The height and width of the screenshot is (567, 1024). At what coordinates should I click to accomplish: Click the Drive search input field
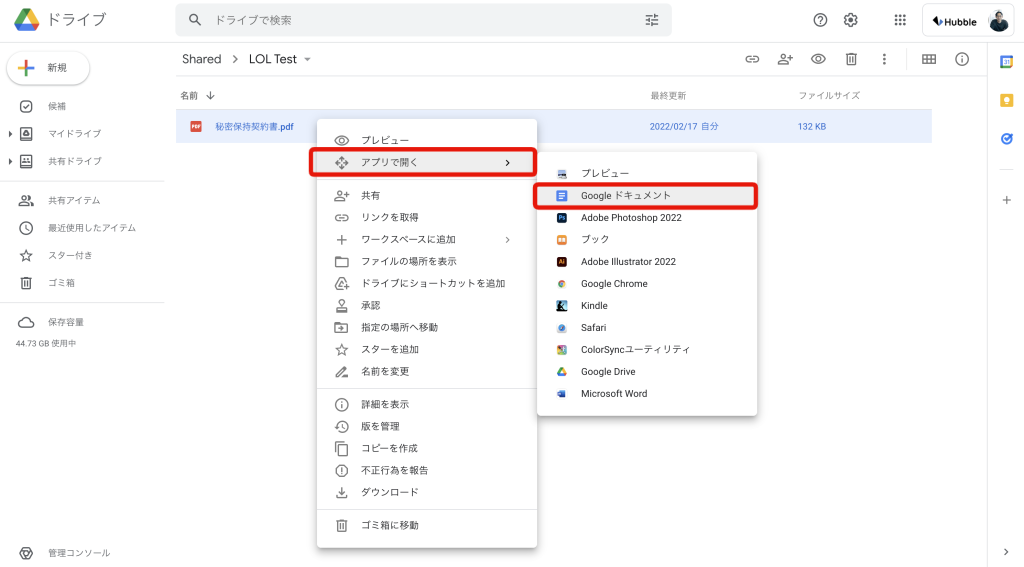tap(423, 20)
